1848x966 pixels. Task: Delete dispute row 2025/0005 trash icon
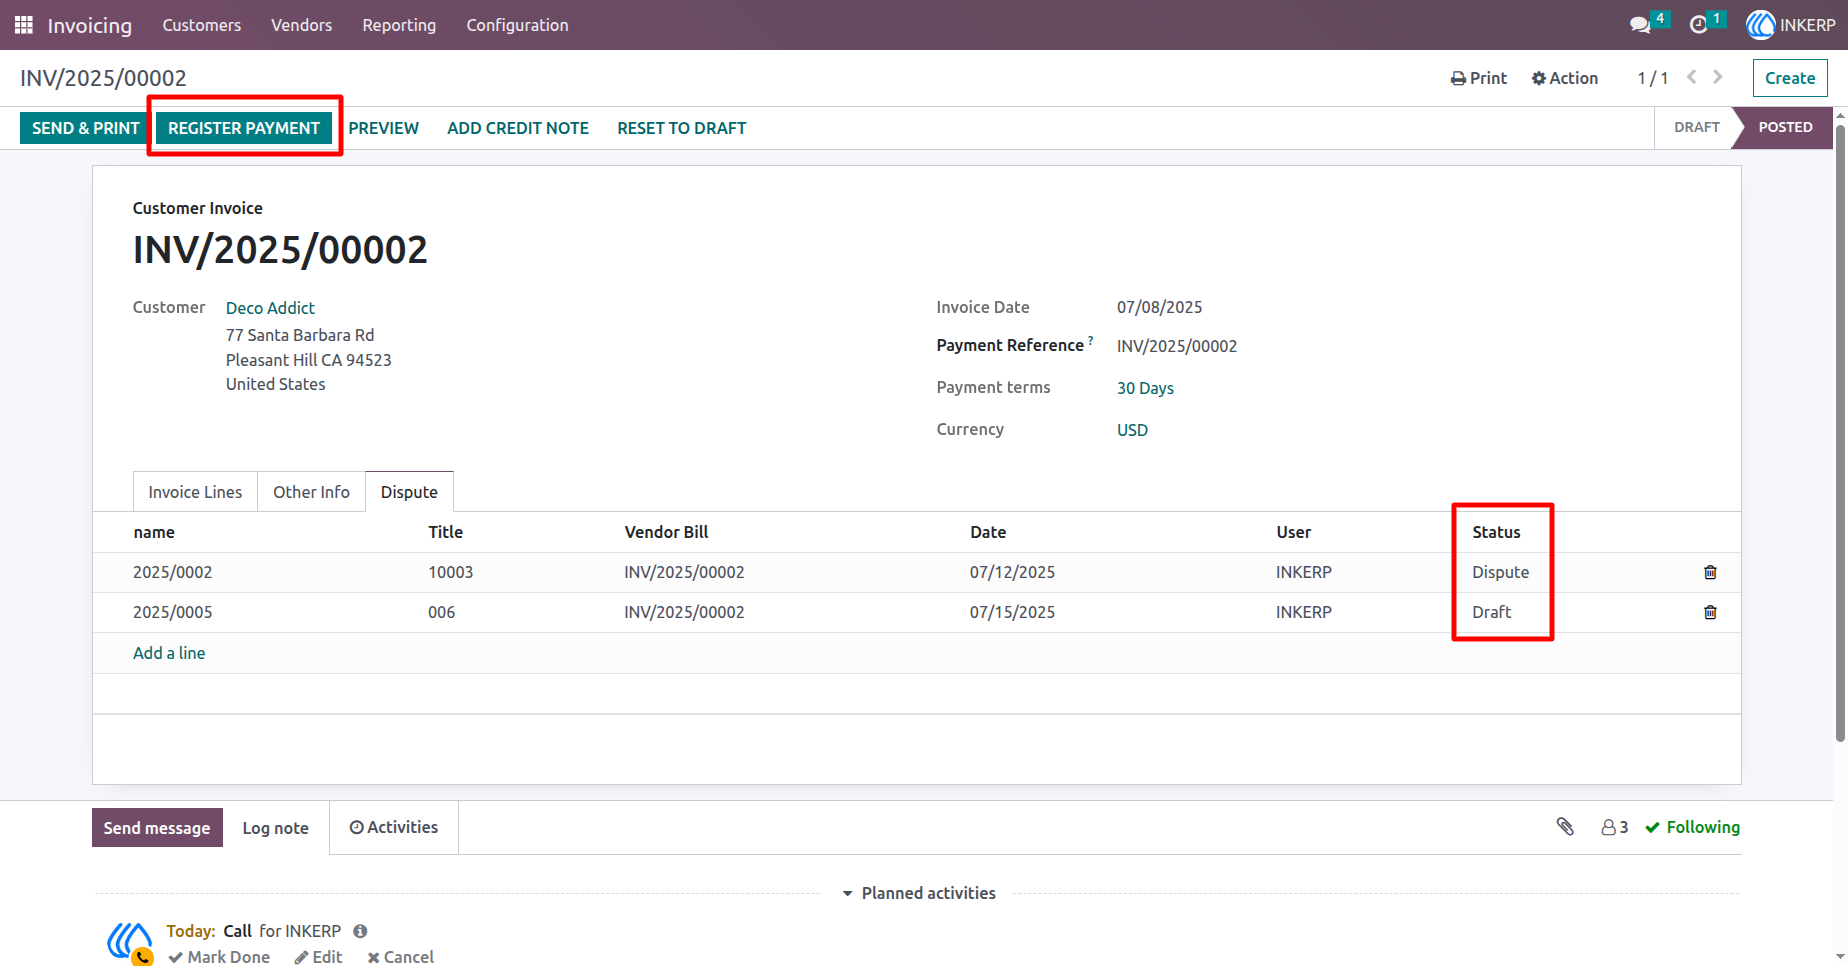[x=1710, y=612]
